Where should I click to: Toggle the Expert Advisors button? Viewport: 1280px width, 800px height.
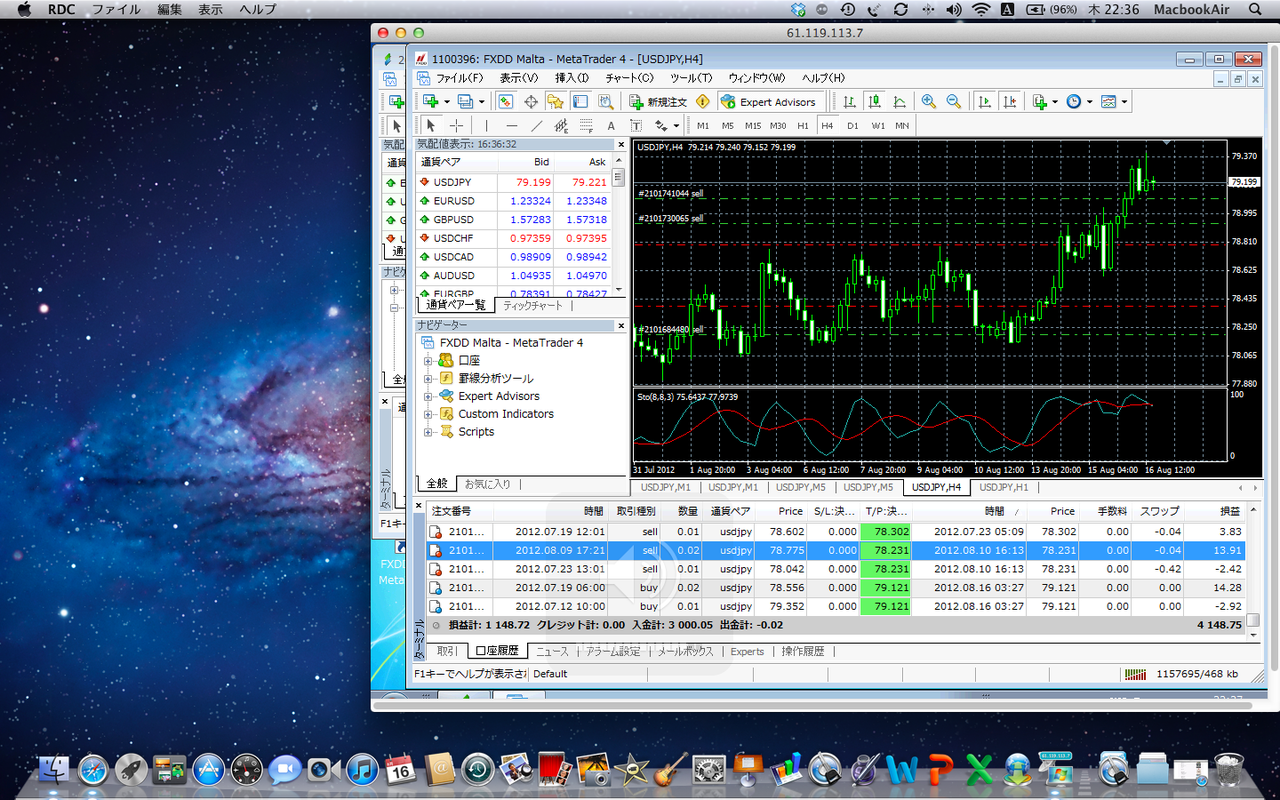pyautogui.click(x=769, y=101)
